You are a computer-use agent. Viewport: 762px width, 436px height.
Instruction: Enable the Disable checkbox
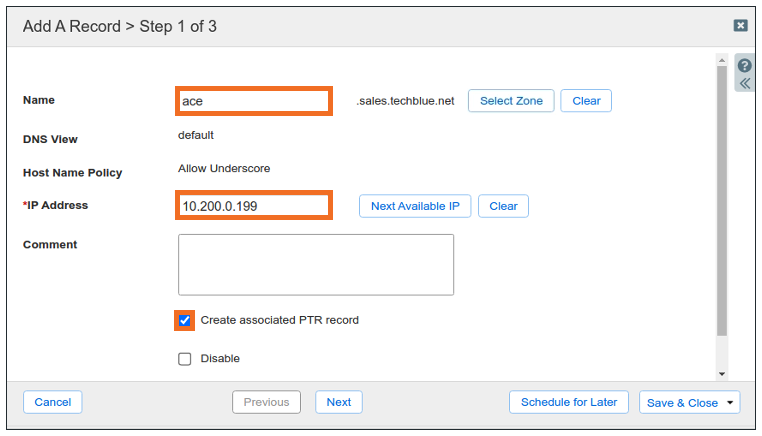pyautogui.click(x=185, y=359)
